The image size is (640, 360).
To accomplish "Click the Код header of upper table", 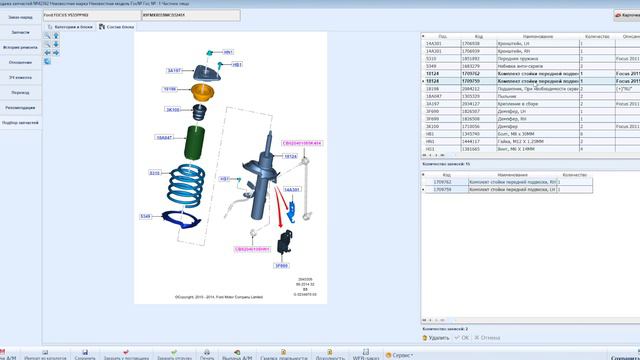I will pyautogui.click(x=479, y=36).
